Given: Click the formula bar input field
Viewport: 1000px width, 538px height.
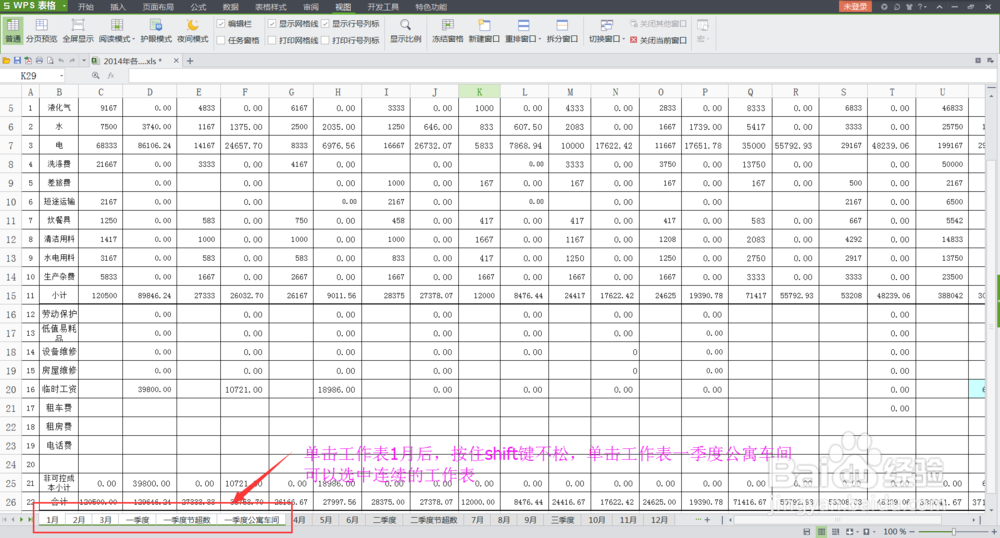Looking at the screenshot, I should (x=561, y=75).
